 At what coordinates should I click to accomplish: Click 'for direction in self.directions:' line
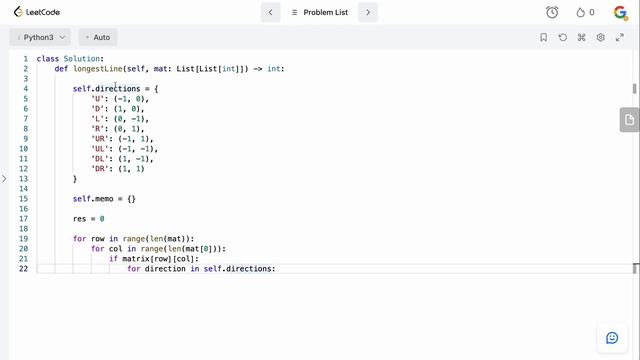(x=201, y=269)
